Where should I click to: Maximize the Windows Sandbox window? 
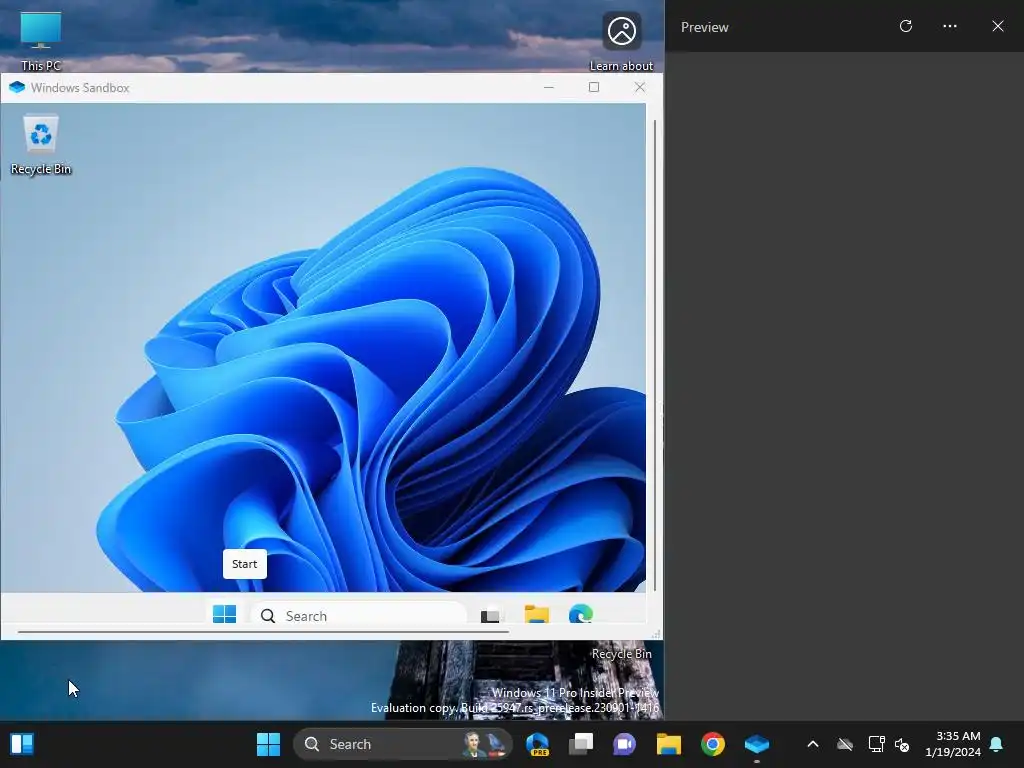click(x=594, y=87)
